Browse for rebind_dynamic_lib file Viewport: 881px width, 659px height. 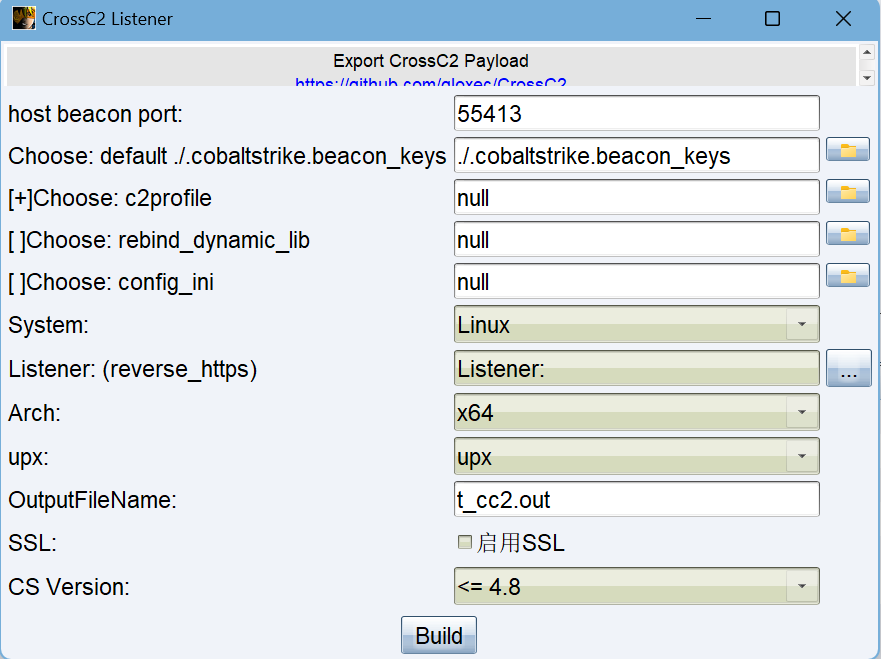[847, 234]
